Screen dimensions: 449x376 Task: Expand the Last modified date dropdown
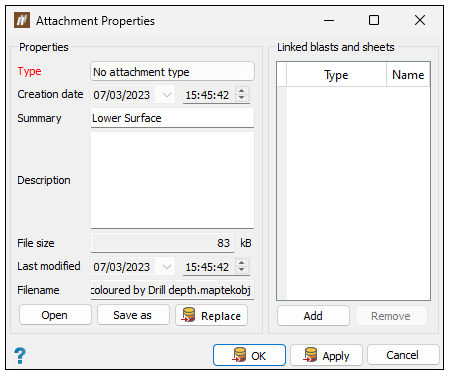[167, 267]
